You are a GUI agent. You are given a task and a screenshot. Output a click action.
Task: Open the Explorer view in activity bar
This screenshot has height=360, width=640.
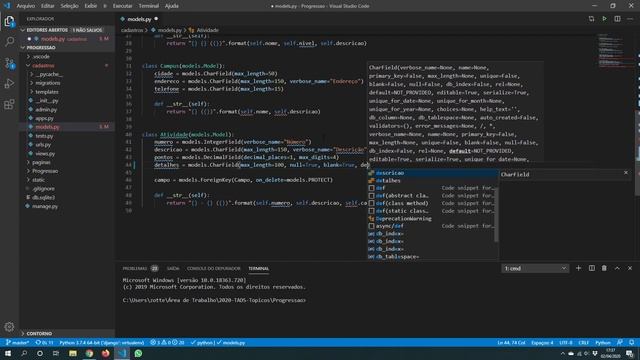click(x=9, y=21)
